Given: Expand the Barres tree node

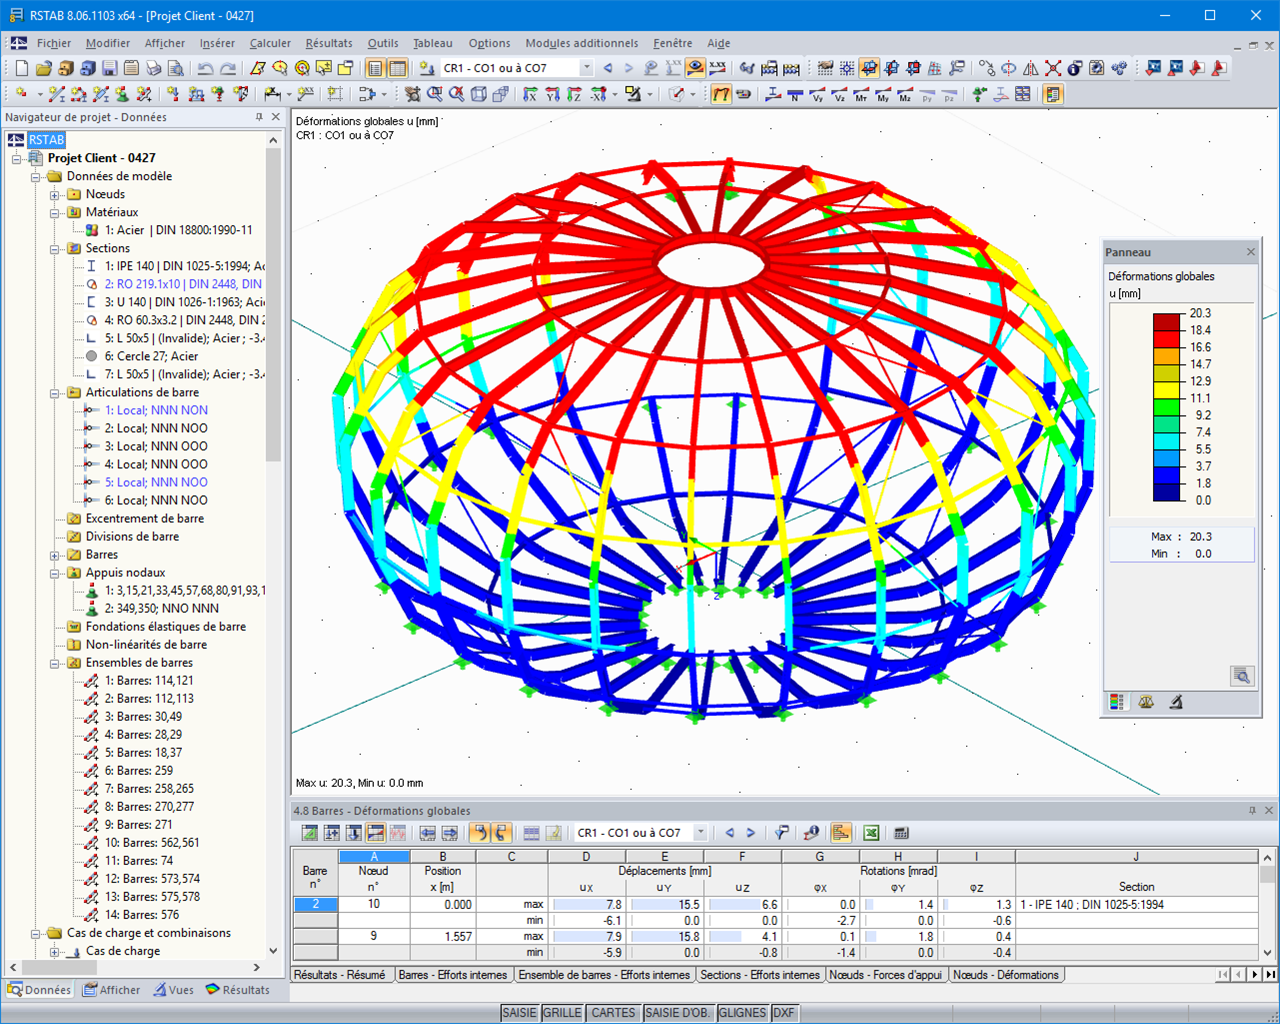Looking at the screenshot, I should (56, 555).
